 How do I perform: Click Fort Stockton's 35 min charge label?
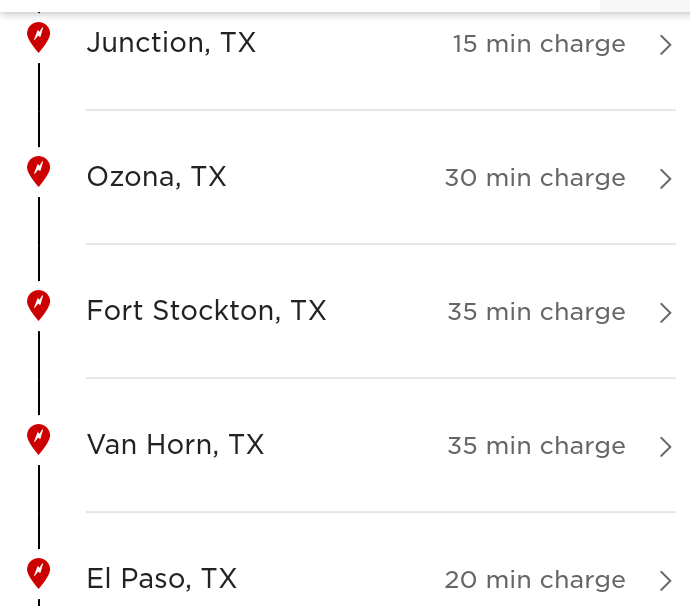click(x=536, y=312)
